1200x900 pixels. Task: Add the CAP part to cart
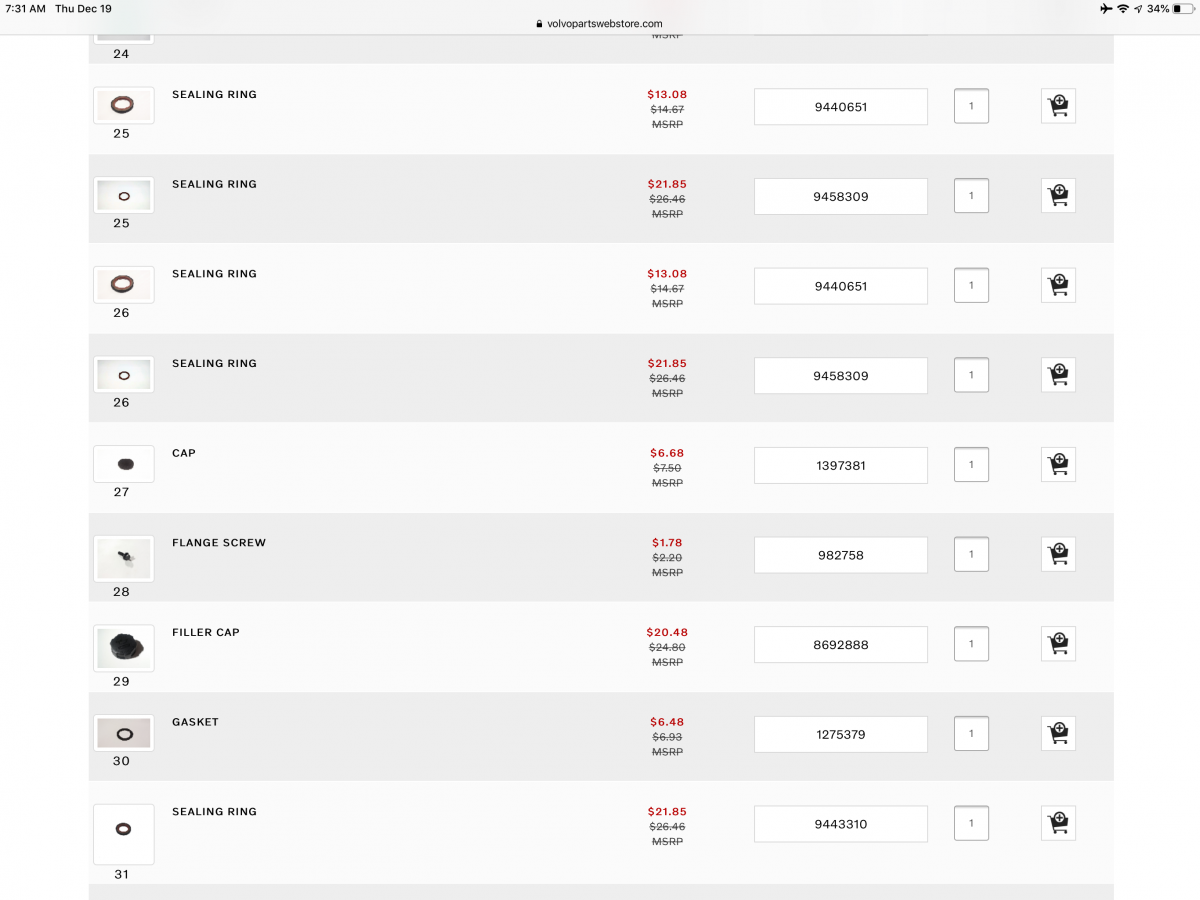click(x=1058, y=464)
